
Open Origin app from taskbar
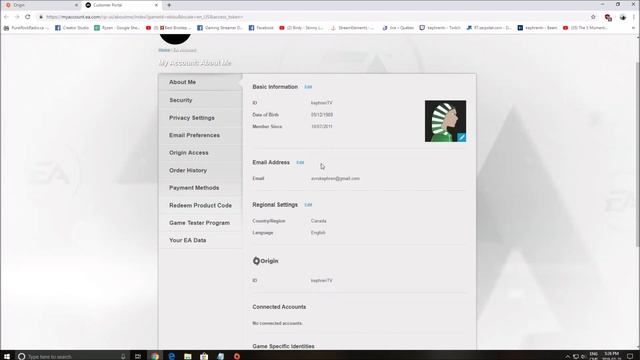coord(237,356)
